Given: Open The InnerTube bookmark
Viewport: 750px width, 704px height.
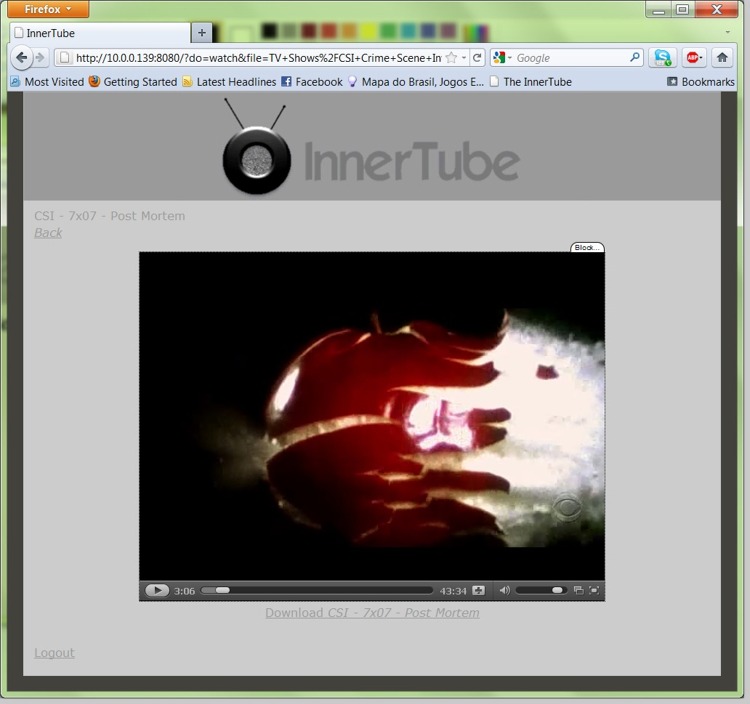Looking at the screenshot, I should (x=530, y=82).
